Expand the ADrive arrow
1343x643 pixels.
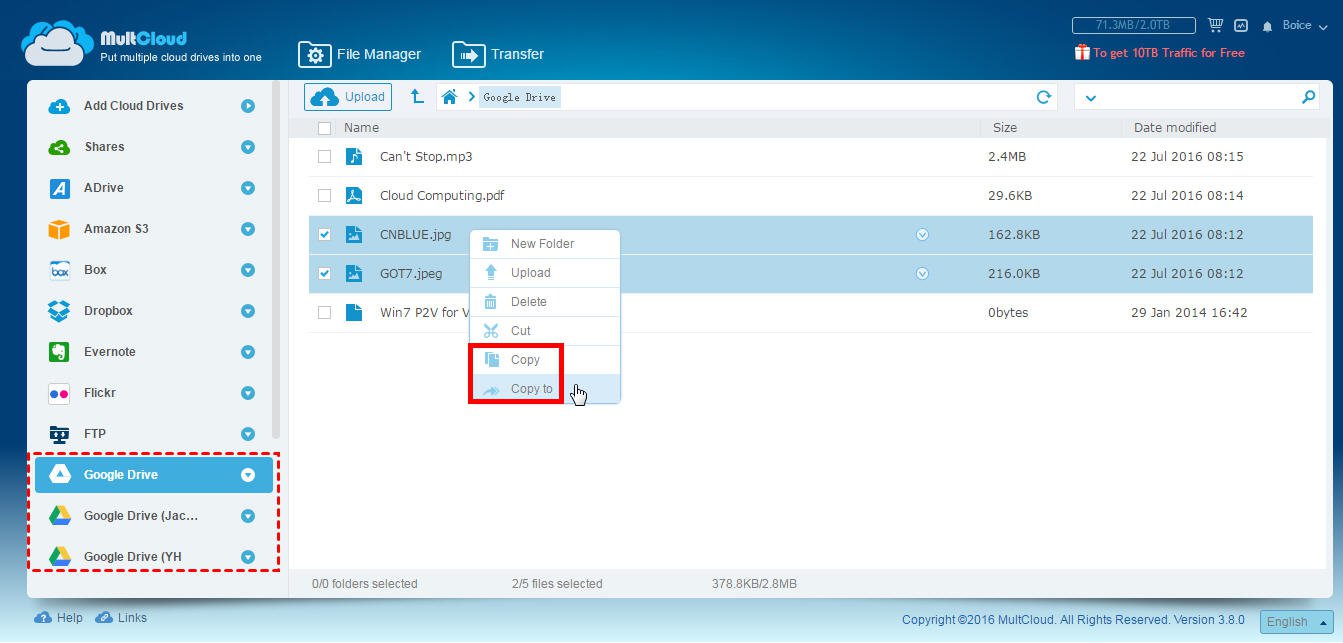pos(248,188)
